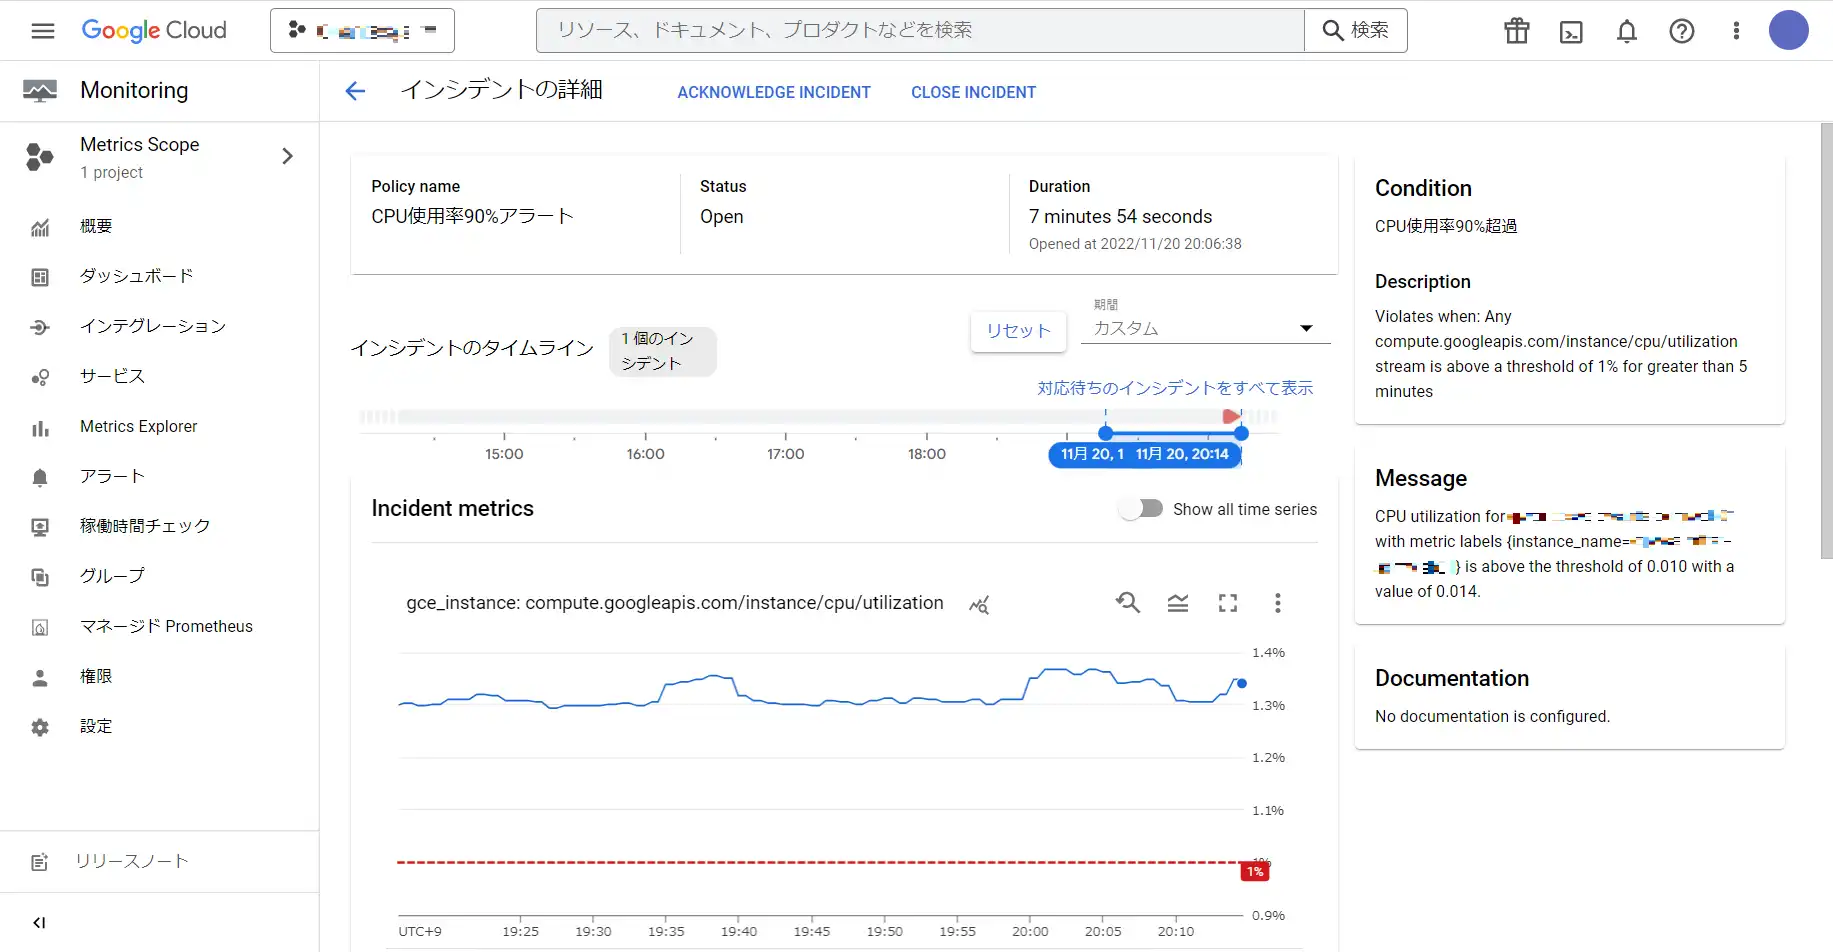Click the Monitoring product icon

pos(40,91)
